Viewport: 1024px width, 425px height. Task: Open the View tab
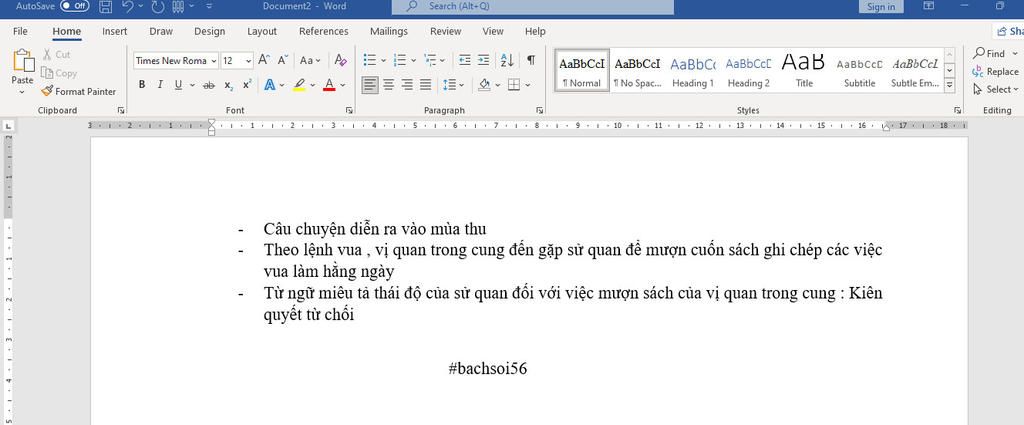click(493, 31)
